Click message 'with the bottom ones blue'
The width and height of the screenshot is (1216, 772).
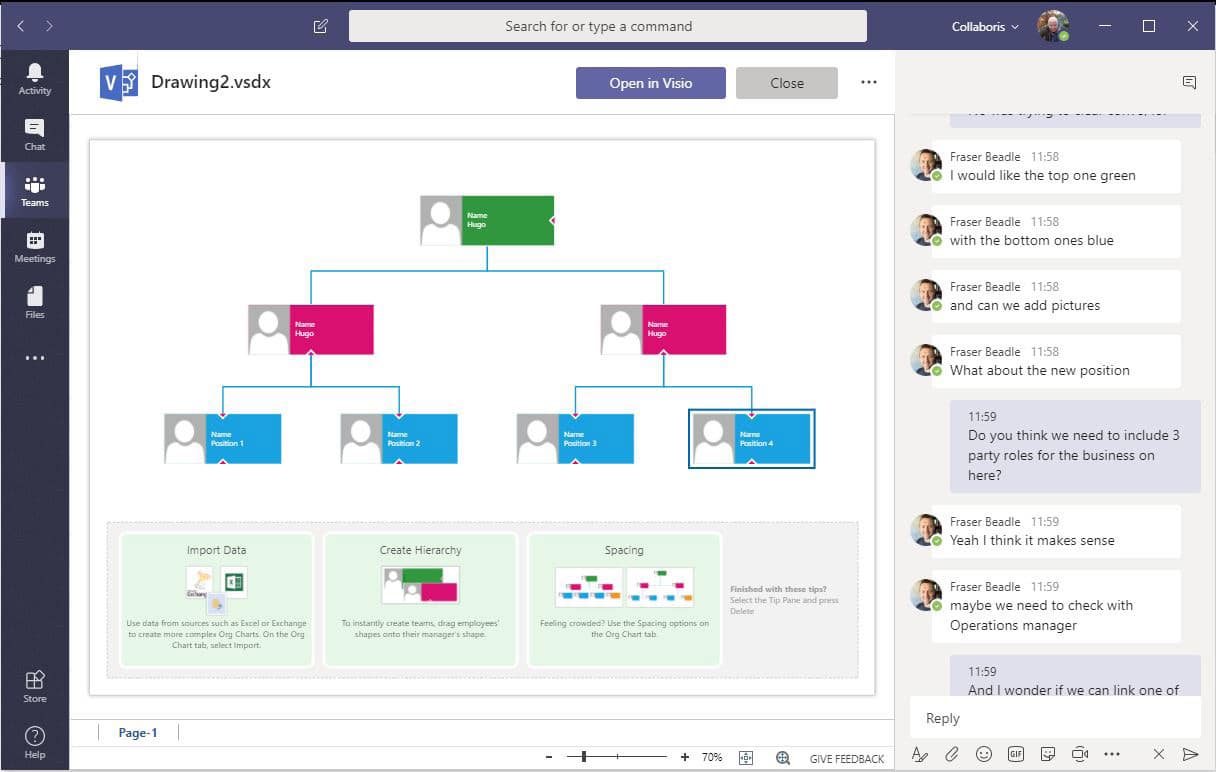tap(1055, 231)
